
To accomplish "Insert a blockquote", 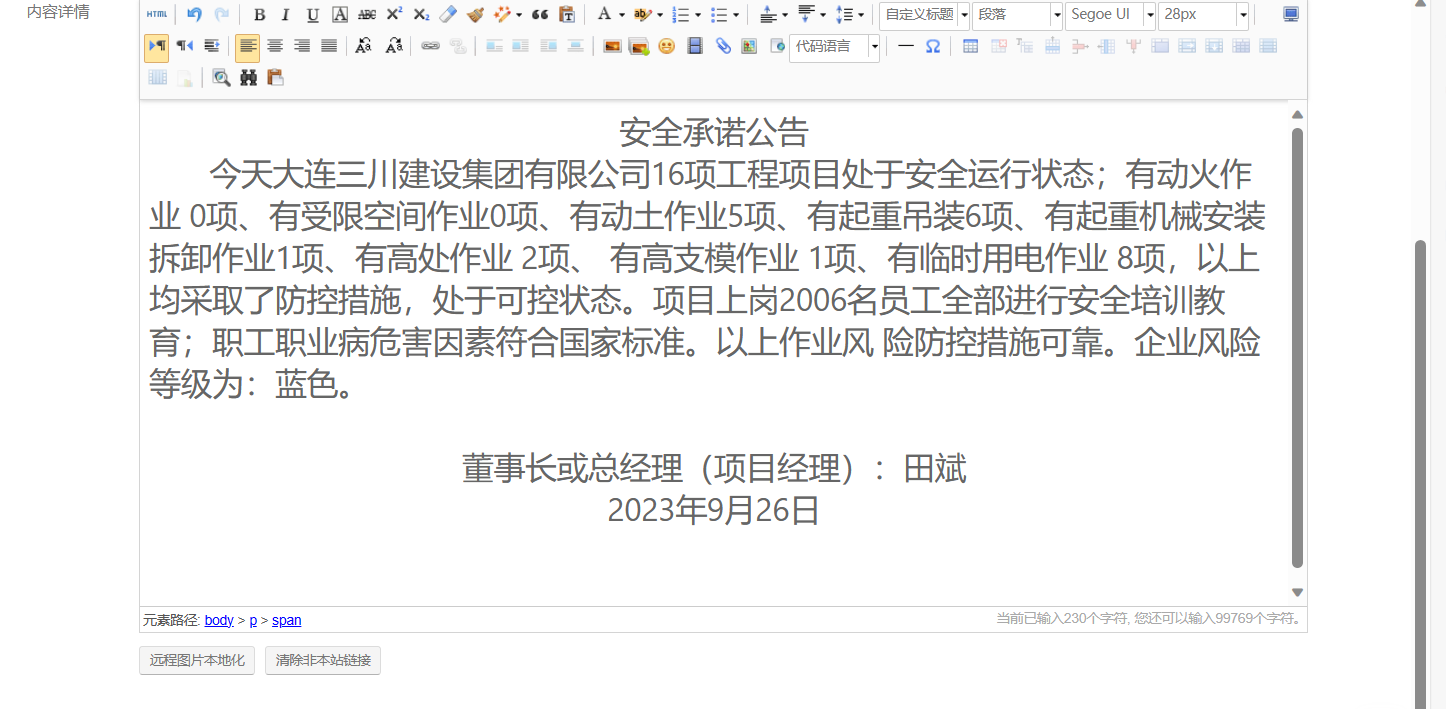I will coord(540,15).
